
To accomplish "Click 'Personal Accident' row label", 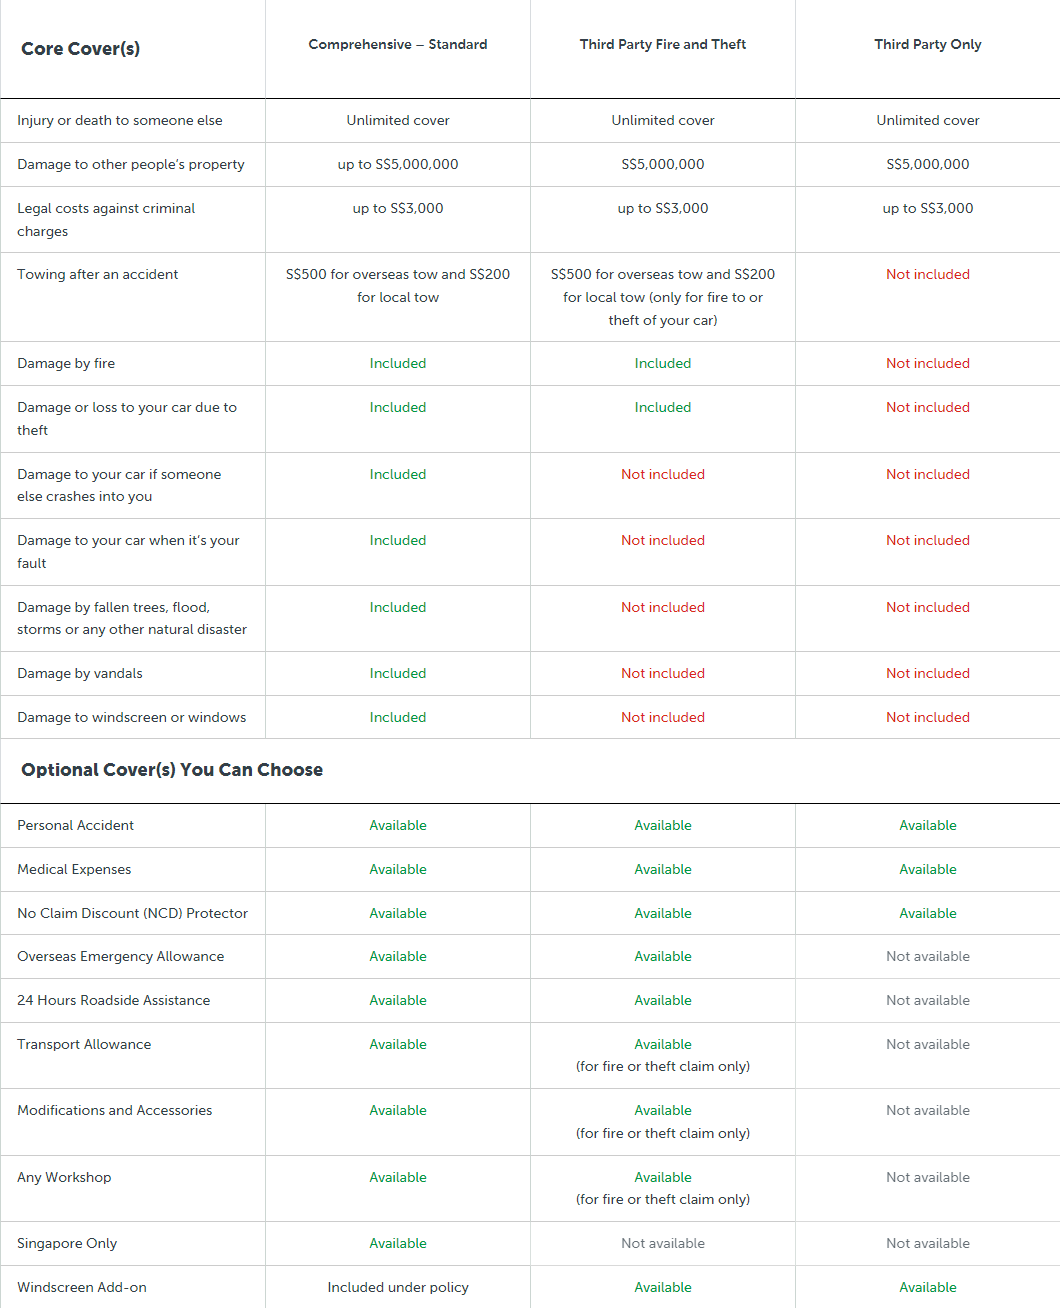I will 76,825.
